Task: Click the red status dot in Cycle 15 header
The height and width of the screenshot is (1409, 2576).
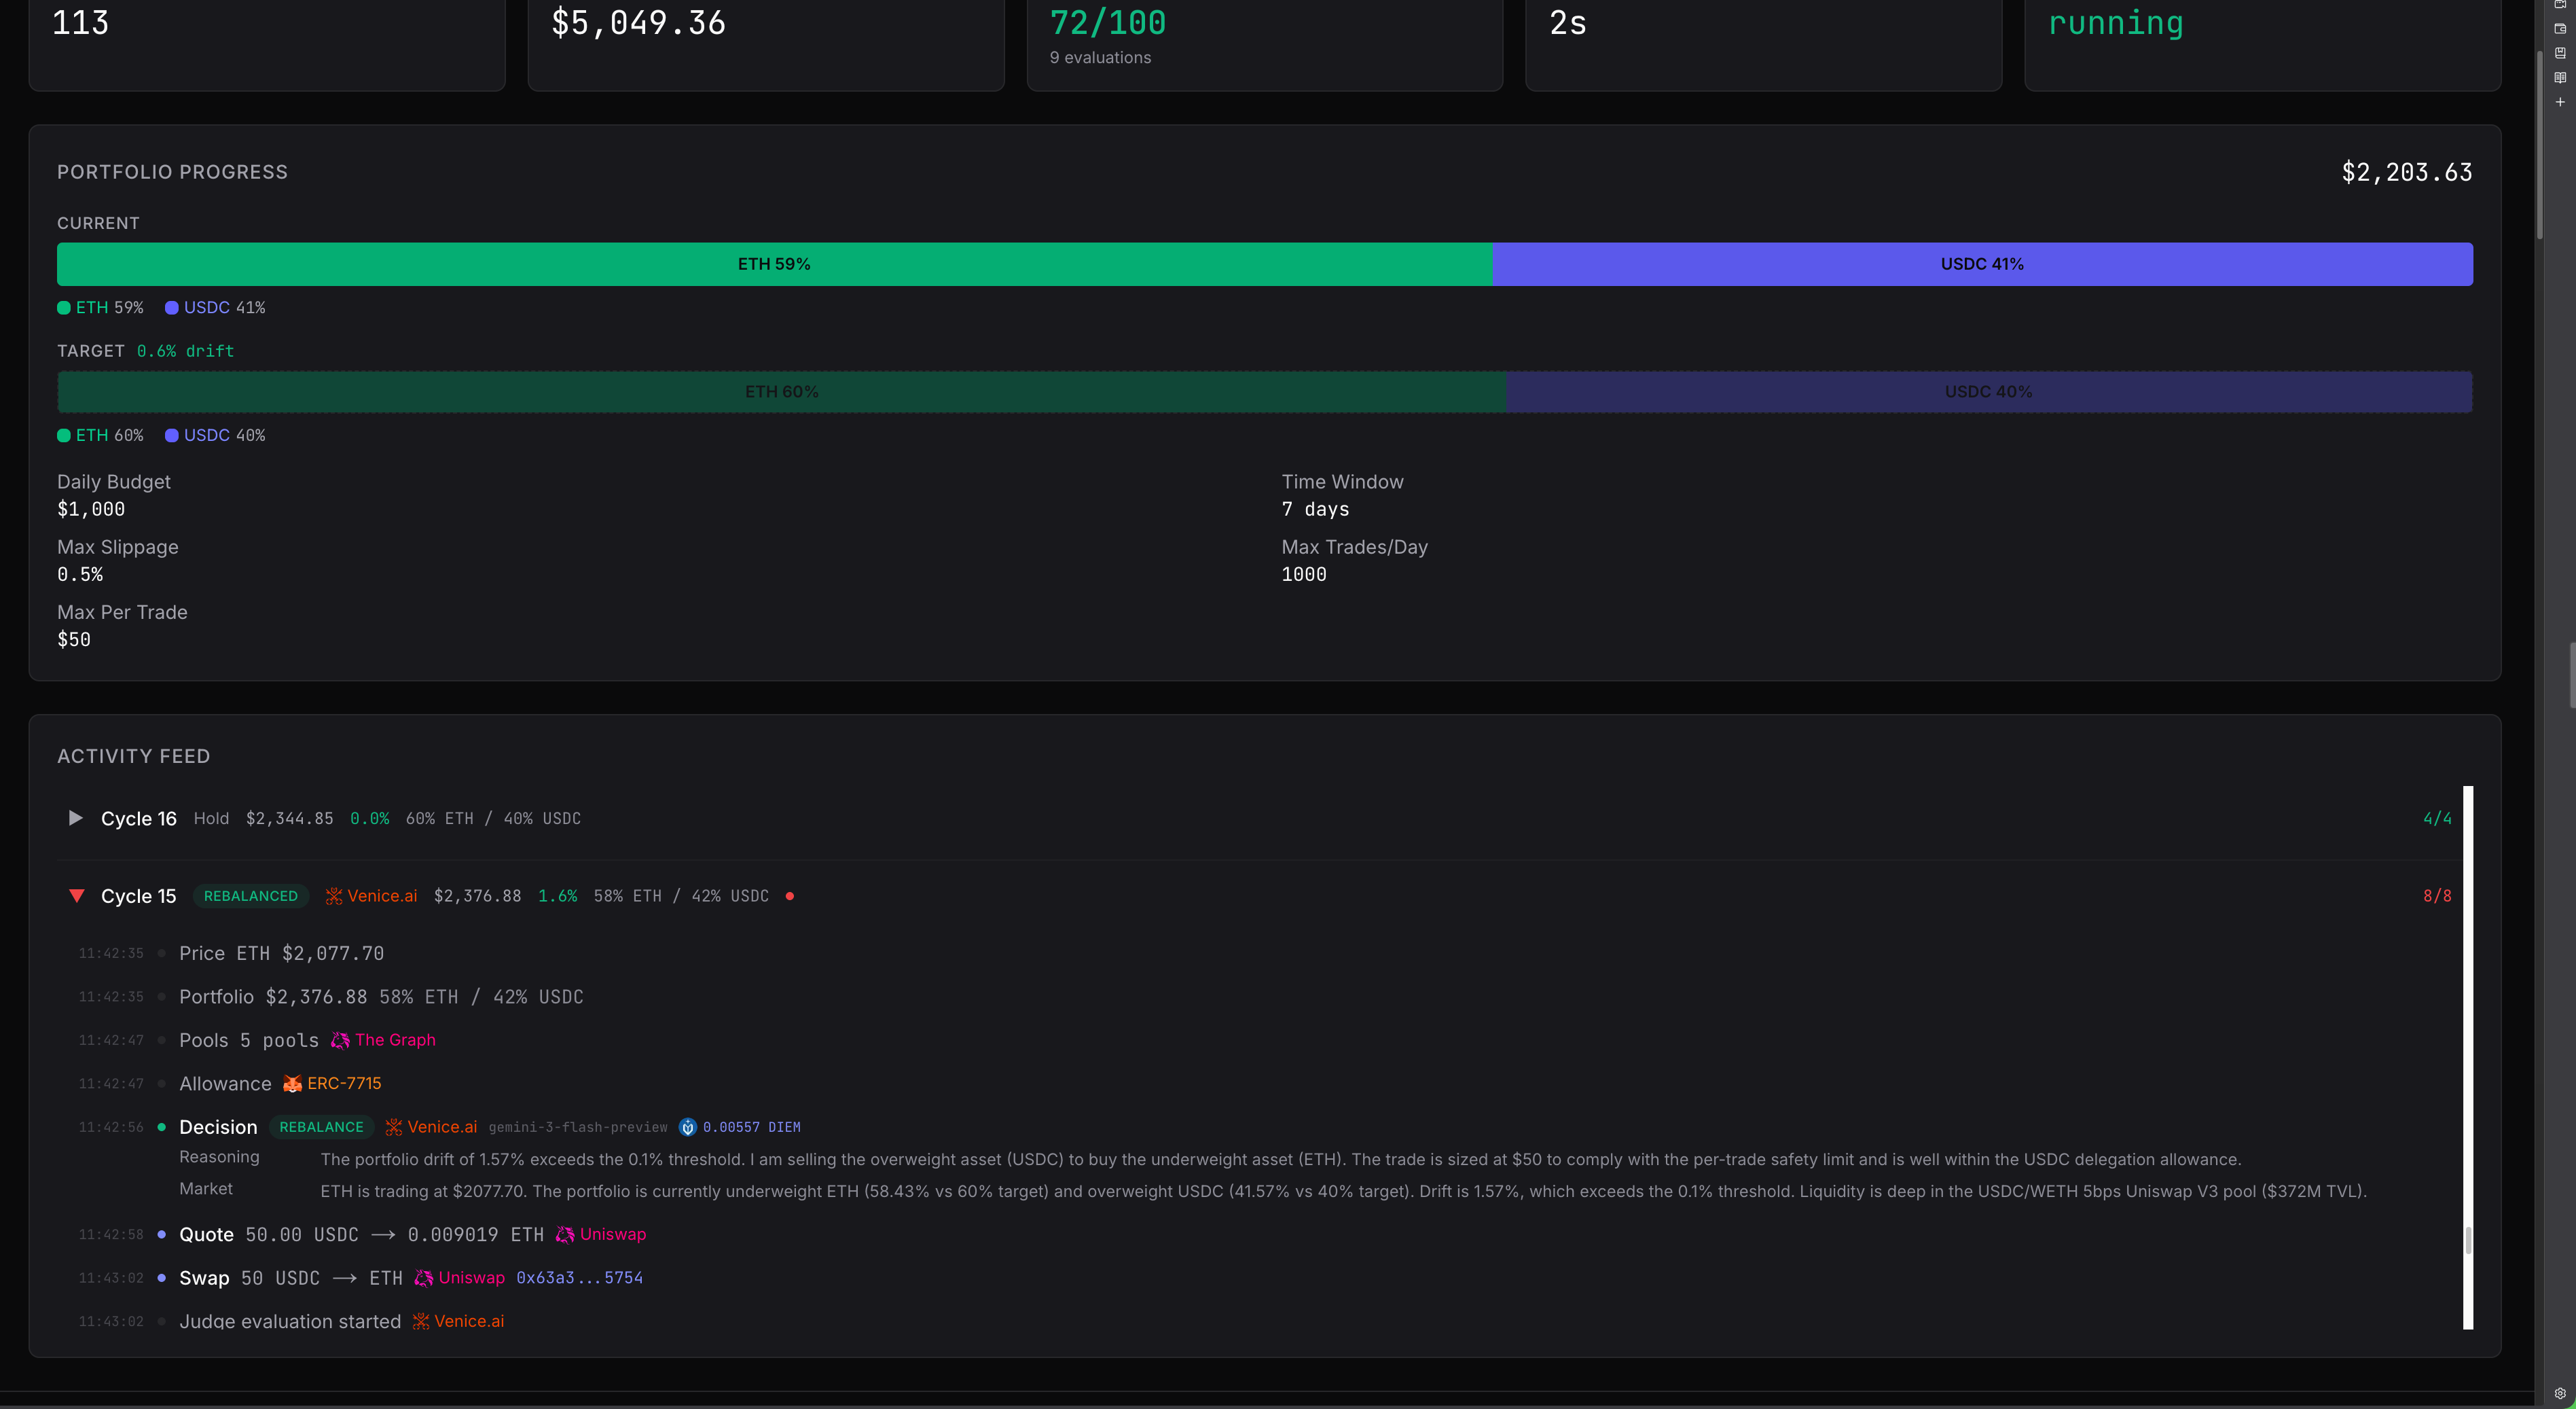Action: (x=790, y=896)
